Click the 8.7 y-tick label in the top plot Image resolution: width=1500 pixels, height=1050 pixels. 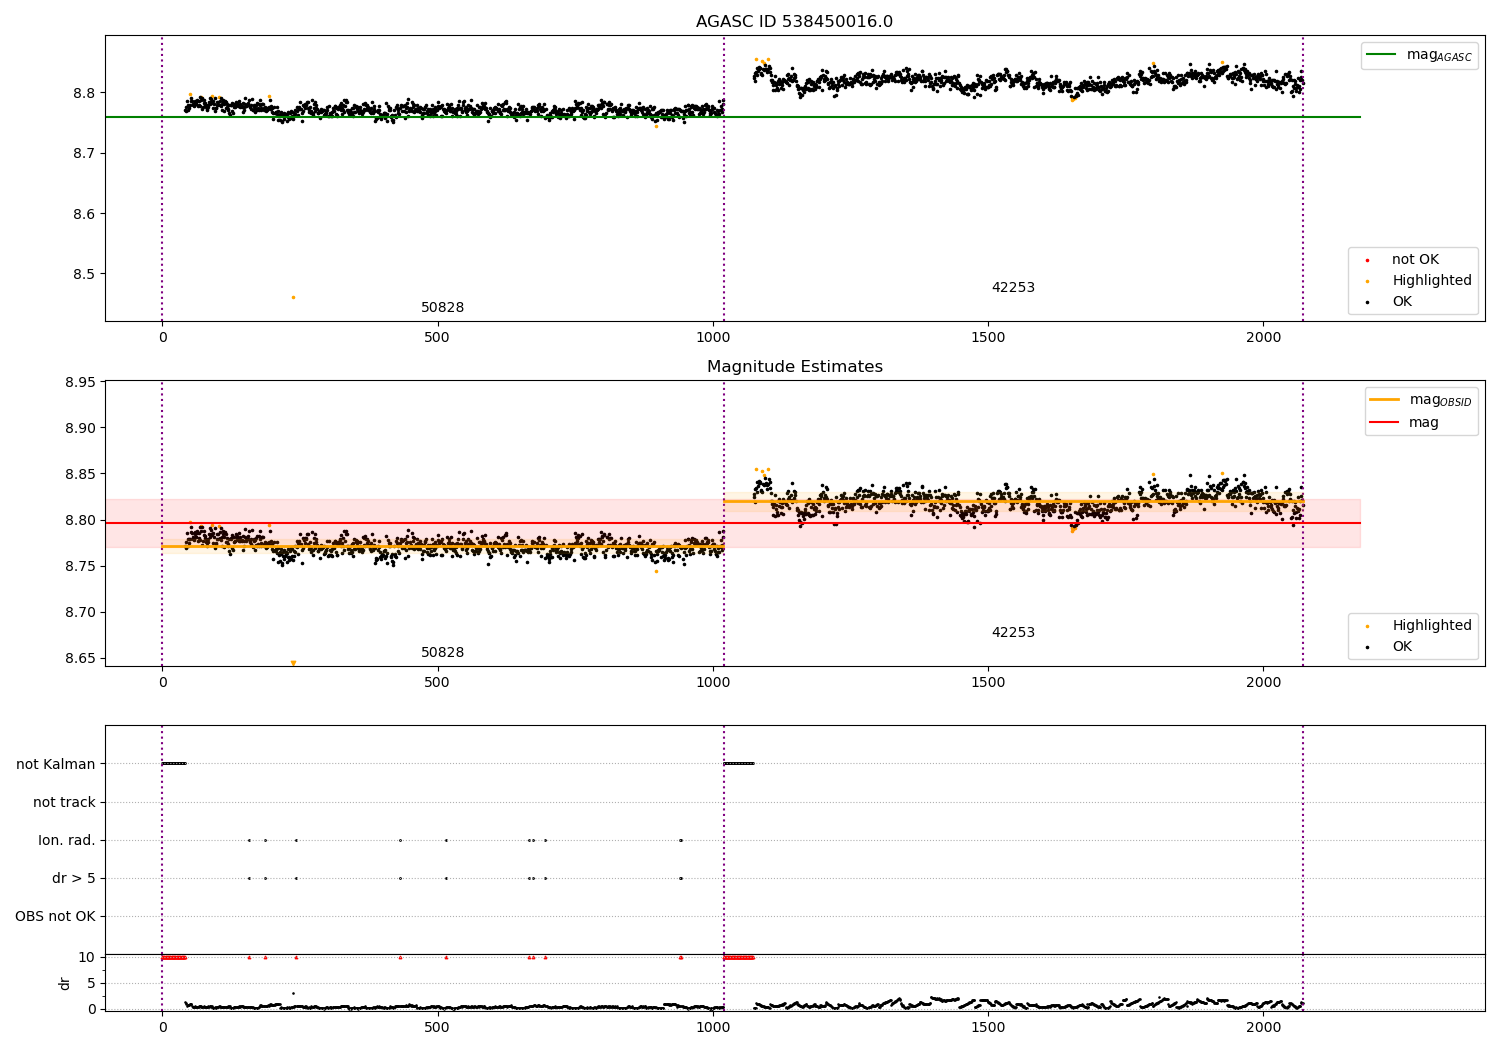coord(82,153)
